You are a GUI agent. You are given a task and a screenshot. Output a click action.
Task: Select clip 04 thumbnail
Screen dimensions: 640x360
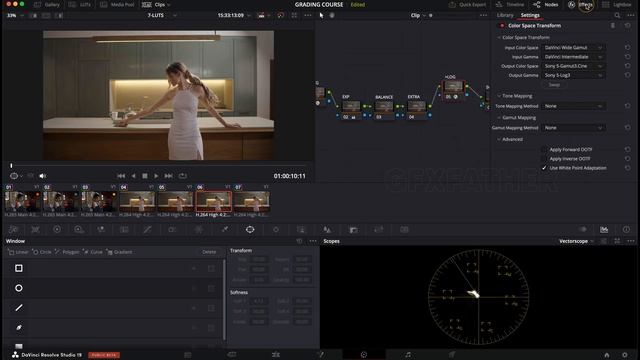click(137, 201)
